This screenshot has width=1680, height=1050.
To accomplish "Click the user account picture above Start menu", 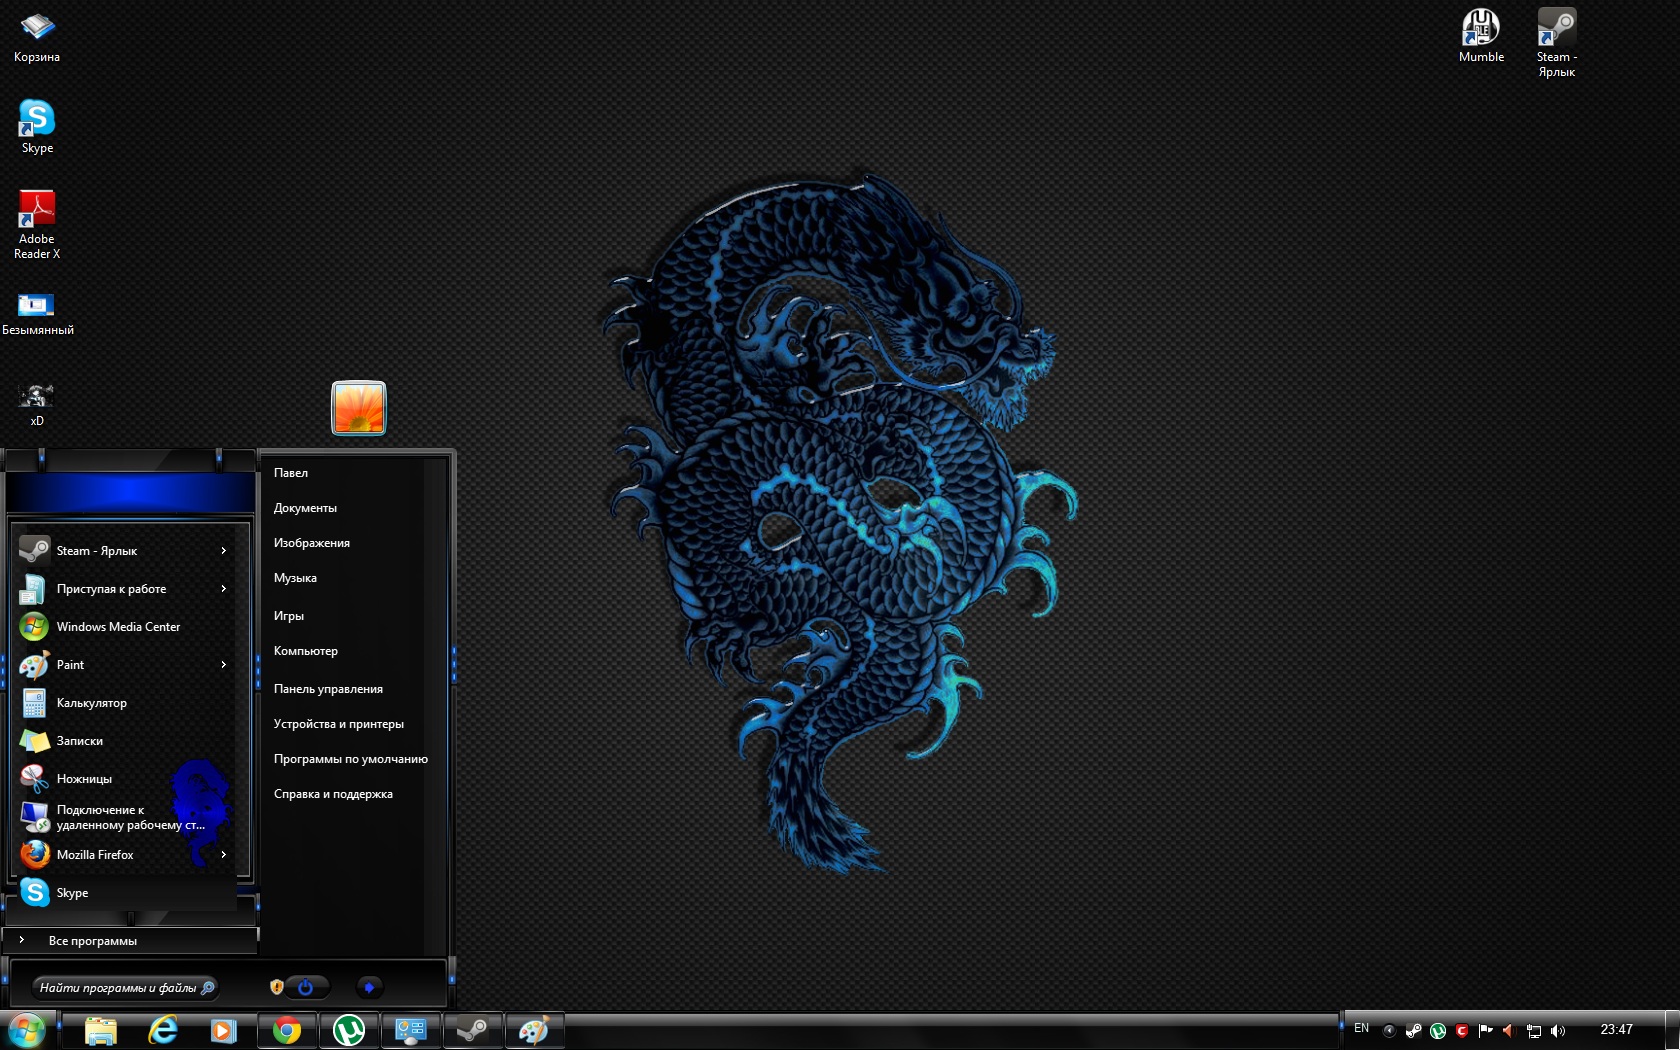I will click(359, 408).
